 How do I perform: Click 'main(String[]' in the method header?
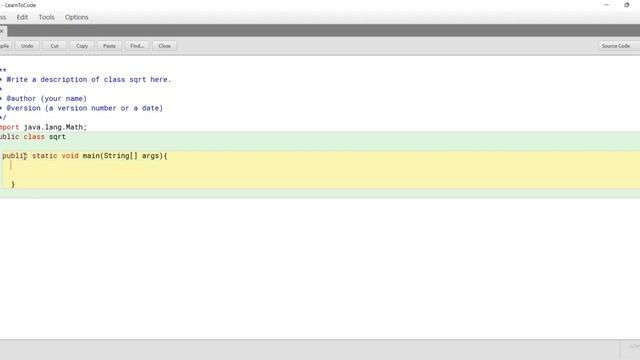pos(110,156)
